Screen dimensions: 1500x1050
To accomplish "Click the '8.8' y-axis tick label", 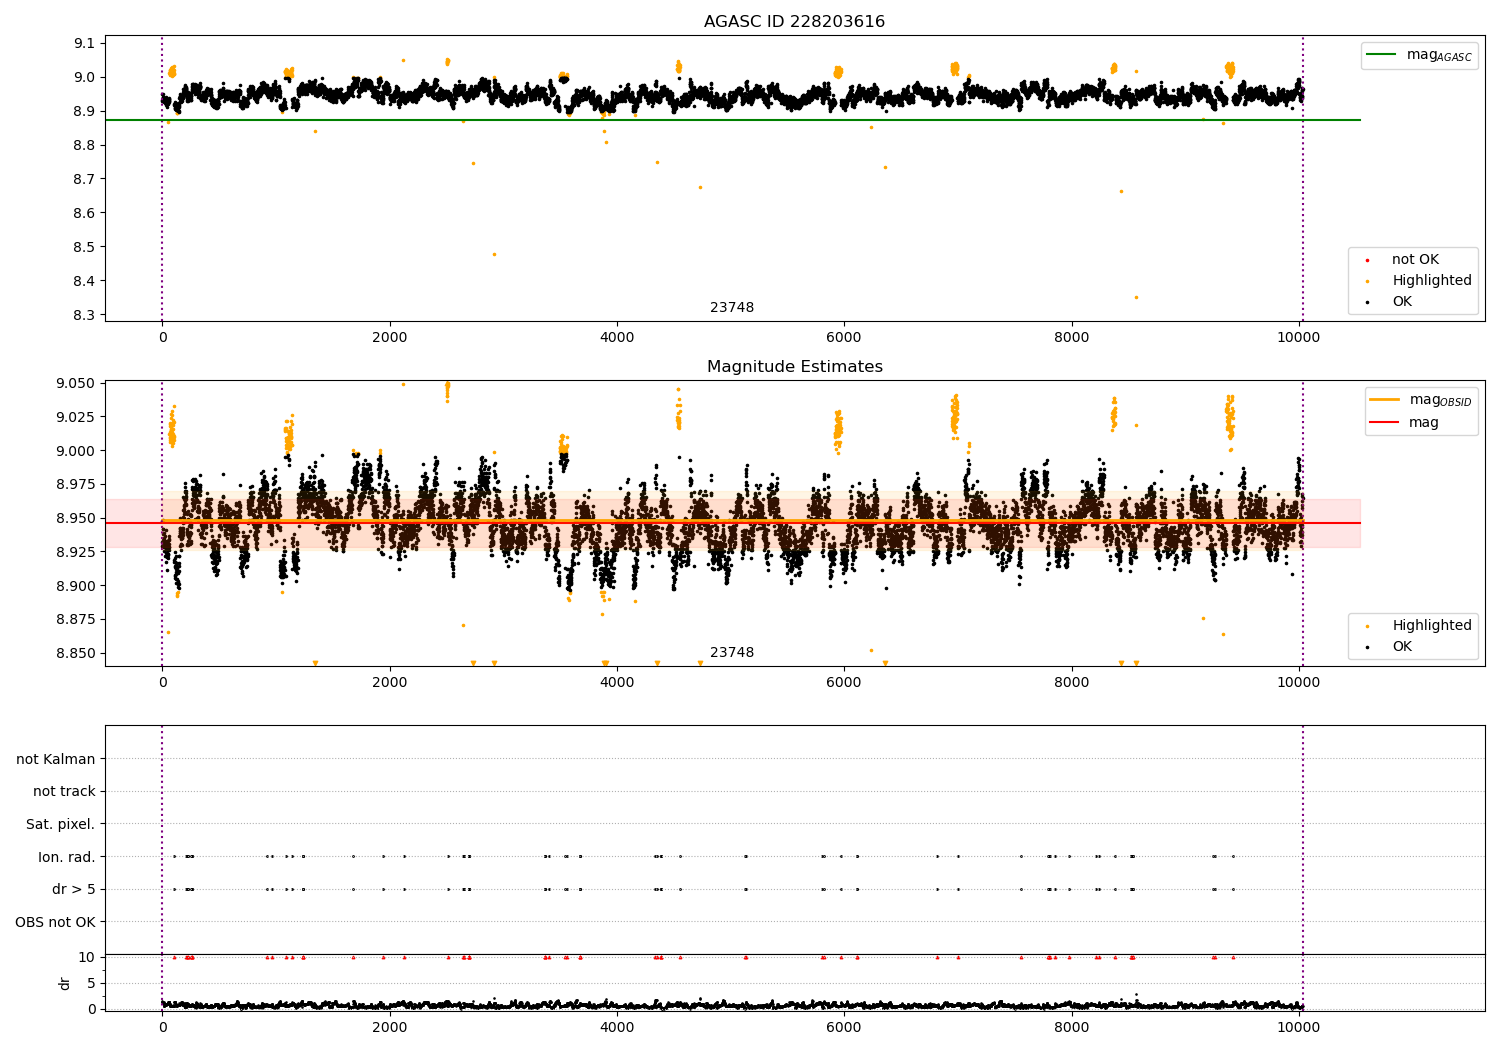I will point(85,145).
